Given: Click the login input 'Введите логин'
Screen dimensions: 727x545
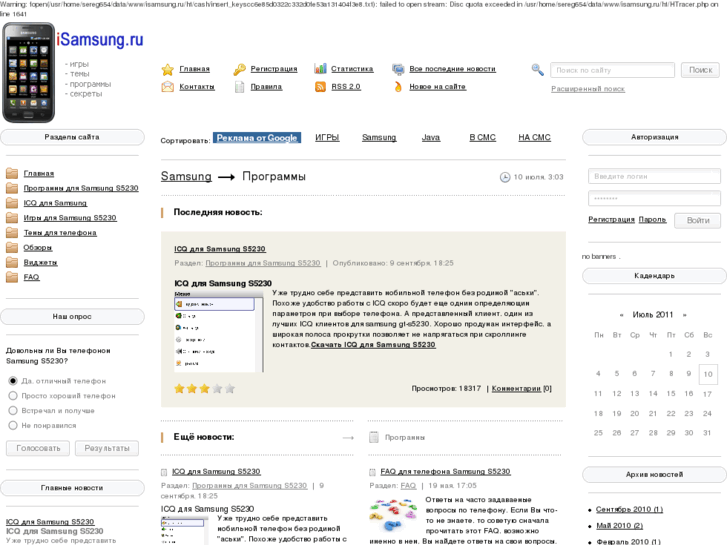Looking at the screenshot, I should (x=654, y=176).
